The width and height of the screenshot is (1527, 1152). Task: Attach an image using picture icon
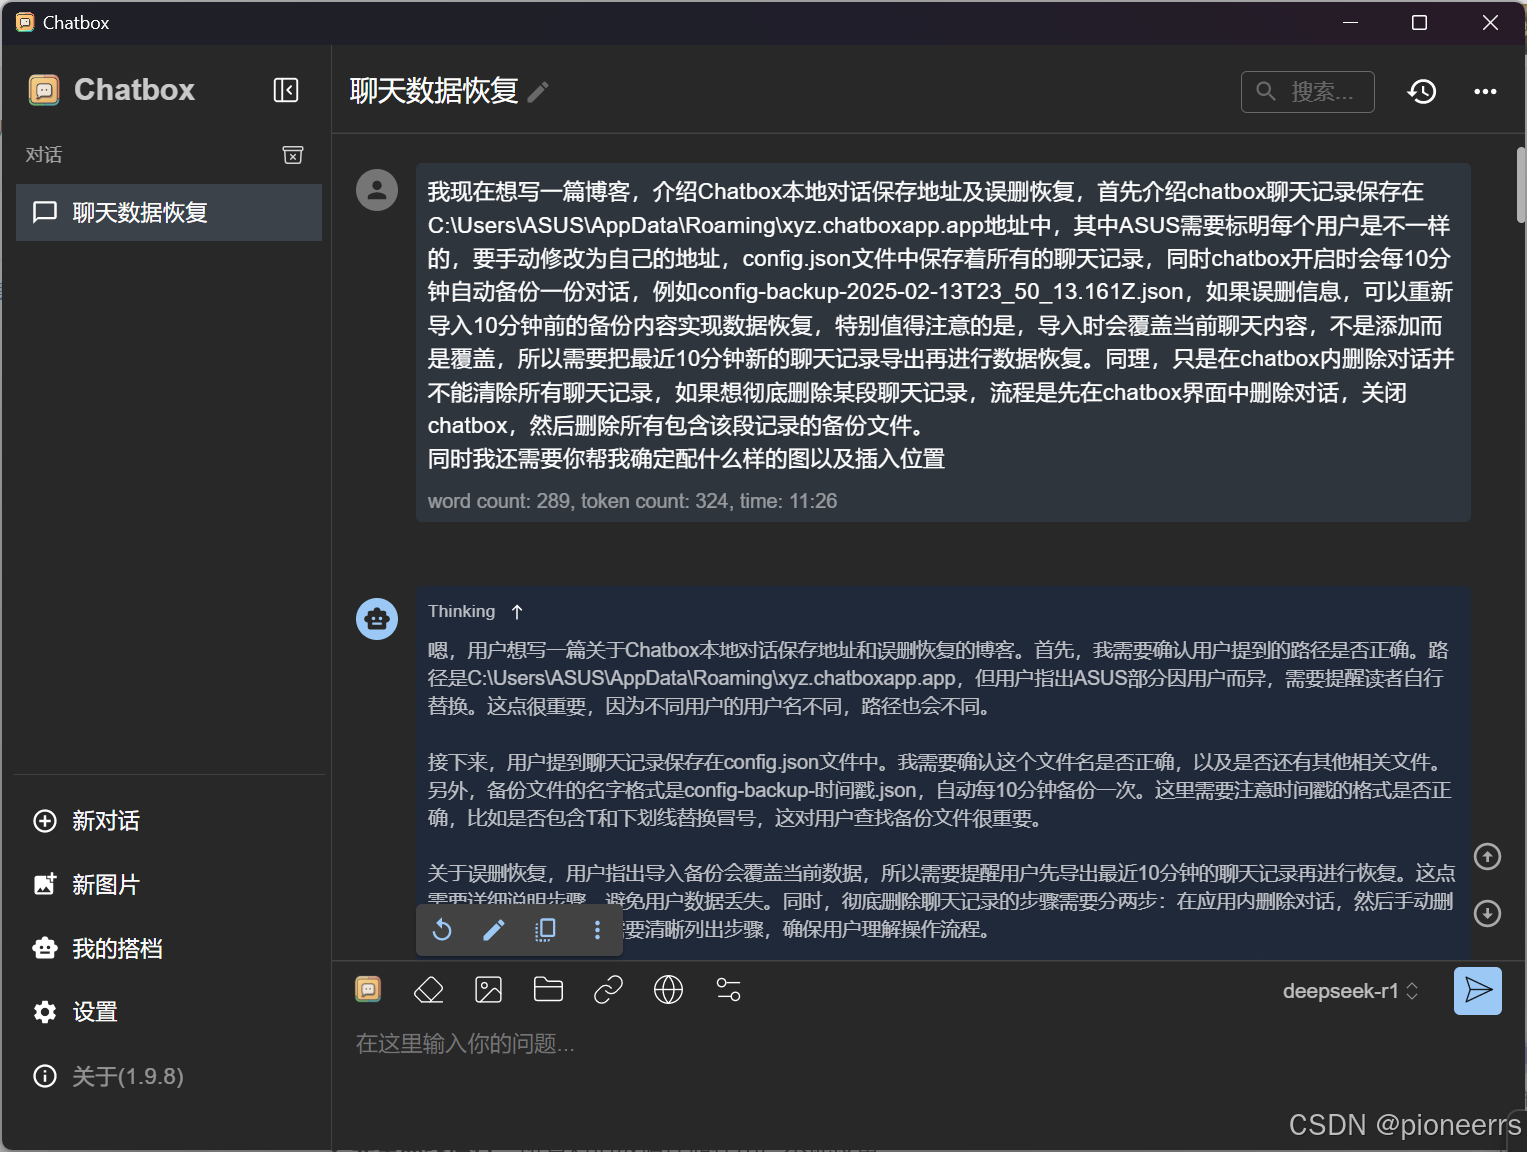(x=488, y=990)
